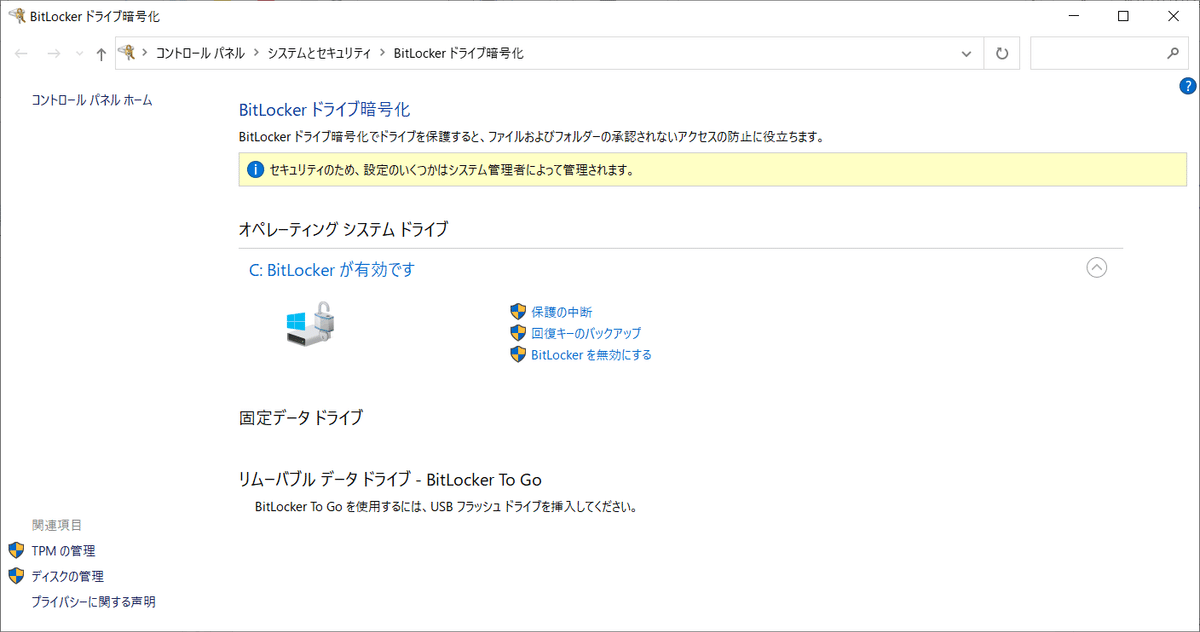Click the blue information icon in yellow banner
Viewport: 1200px width, 632px height.
coord(254,170)
